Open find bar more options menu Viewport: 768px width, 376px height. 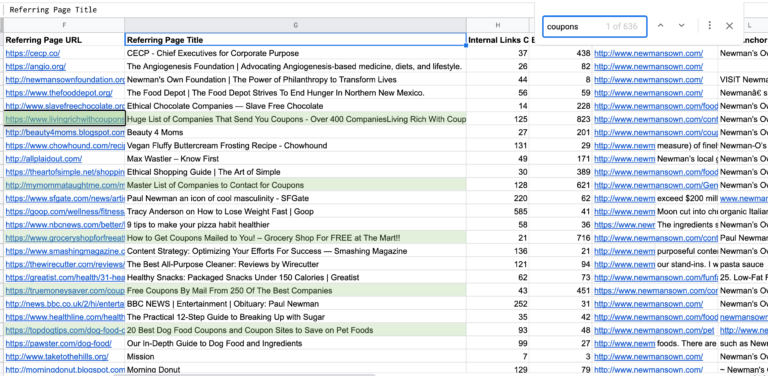(x=710, y=26)
